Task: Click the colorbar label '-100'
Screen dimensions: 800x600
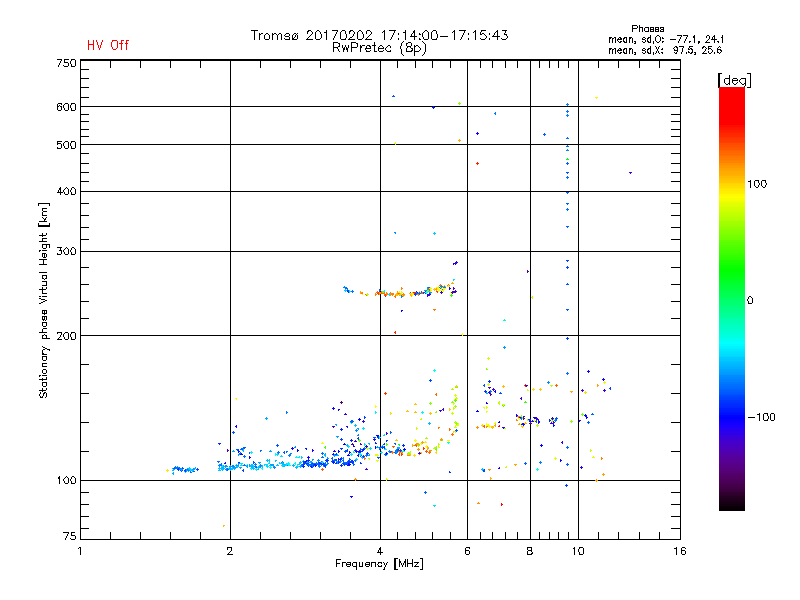Action: point(761,417)
